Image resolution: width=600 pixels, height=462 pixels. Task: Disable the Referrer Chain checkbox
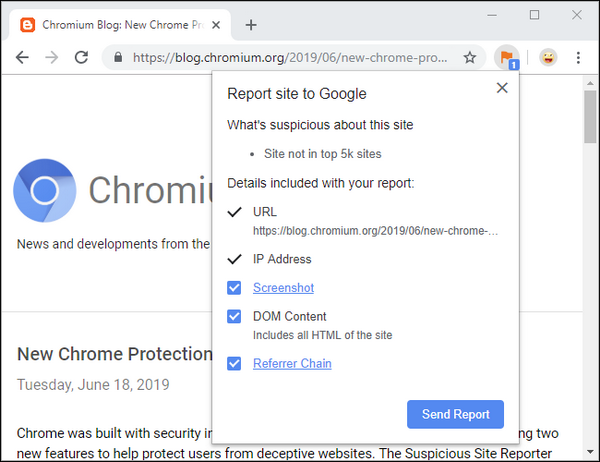234,364
